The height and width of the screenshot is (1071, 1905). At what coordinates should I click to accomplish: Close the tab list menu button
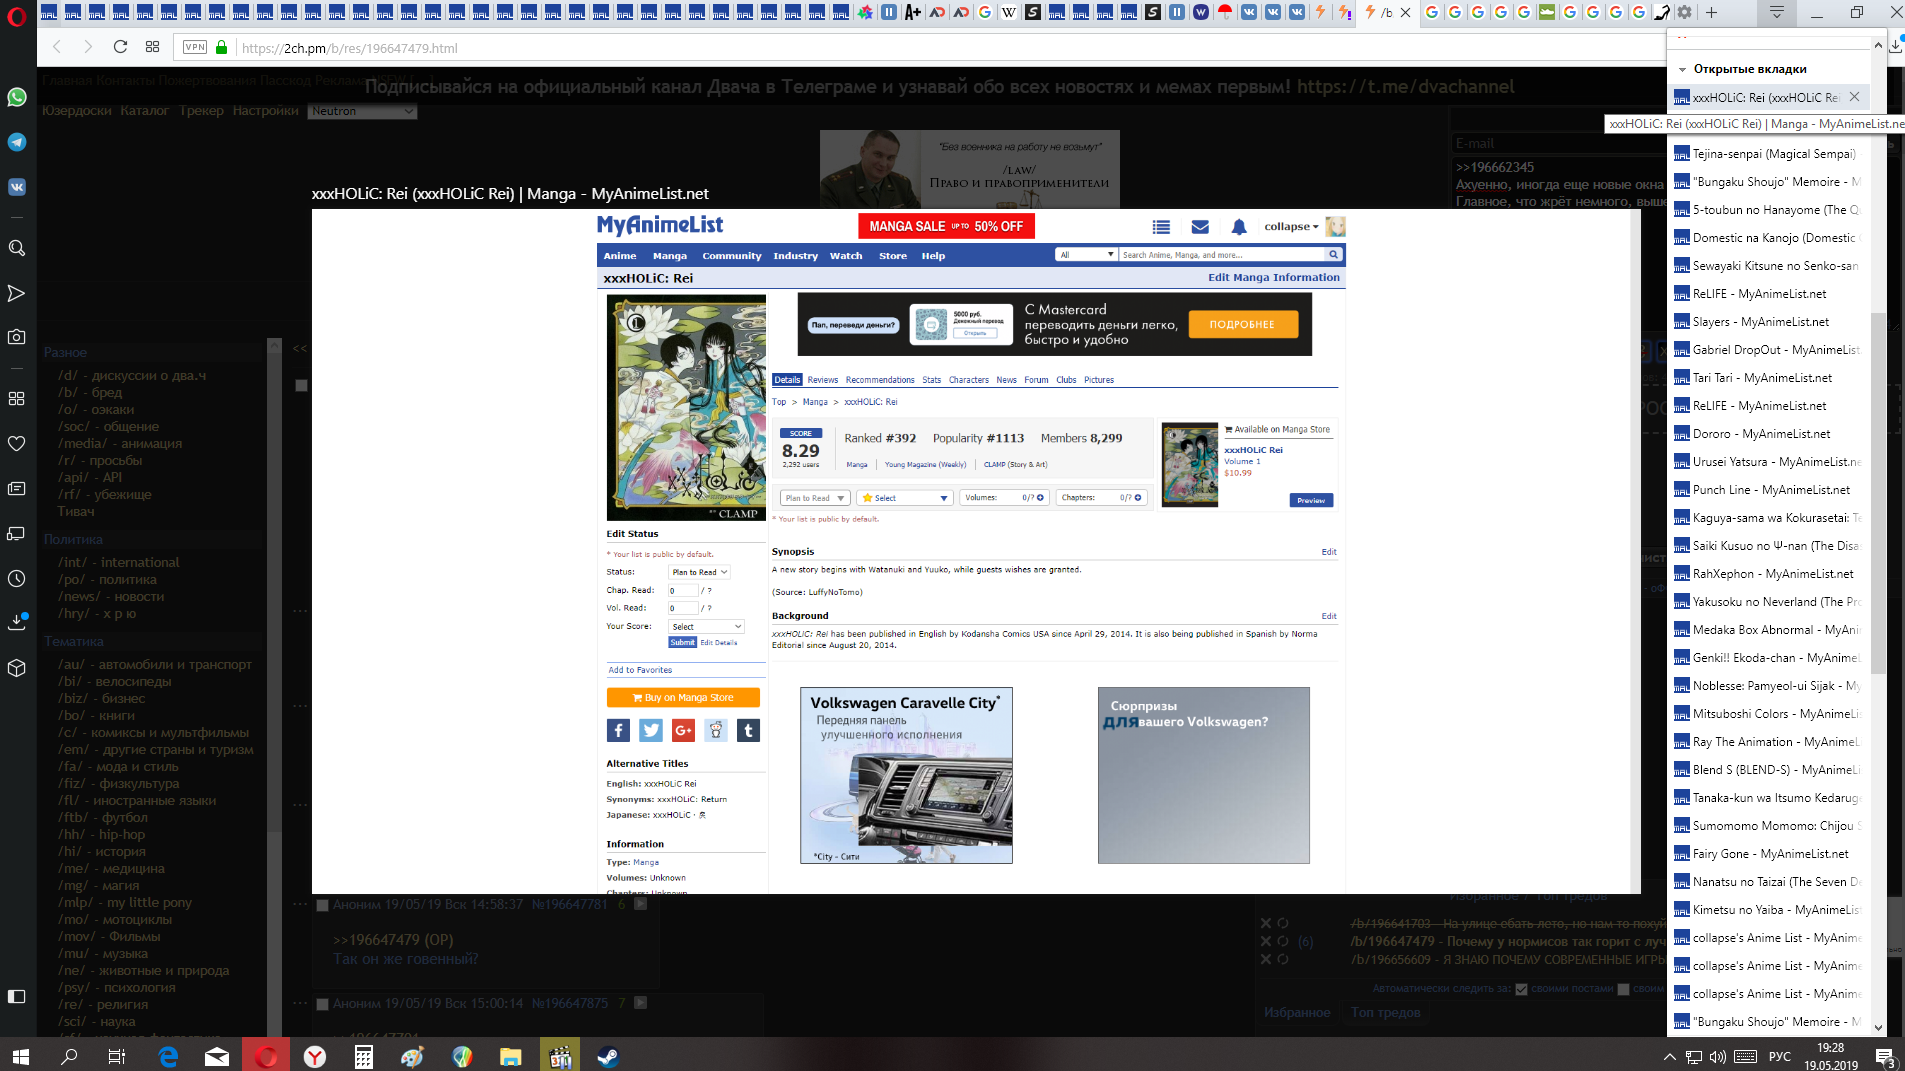tap(1776, 12)
